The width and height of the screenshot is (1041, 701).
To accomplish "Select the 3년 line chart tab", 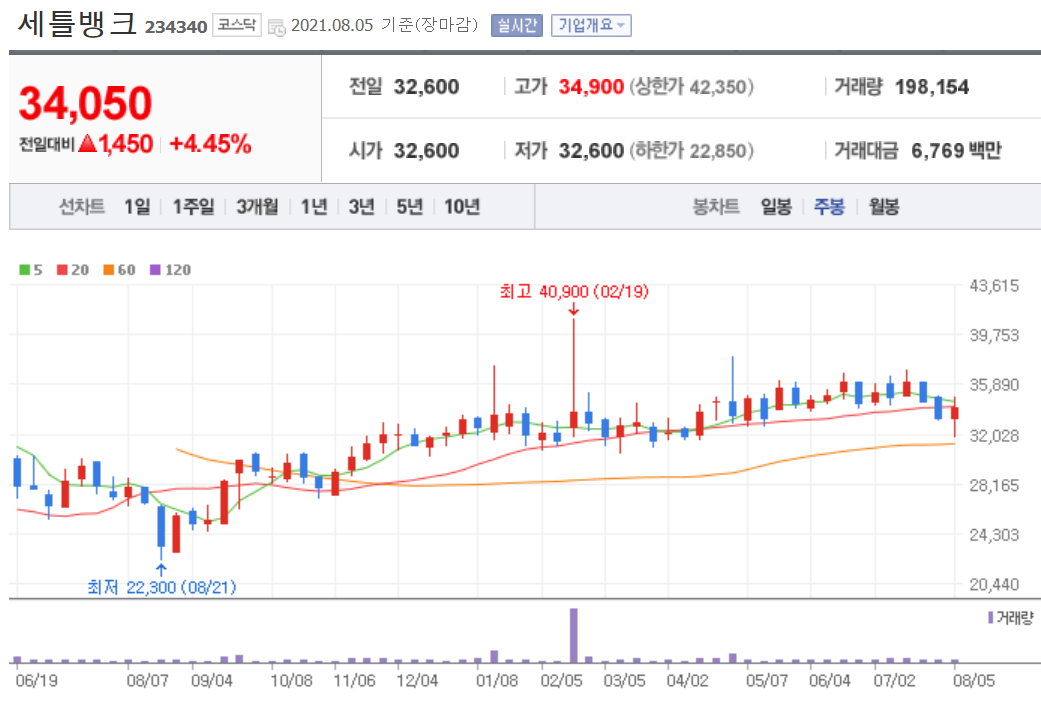I will [x=362, y=207].
